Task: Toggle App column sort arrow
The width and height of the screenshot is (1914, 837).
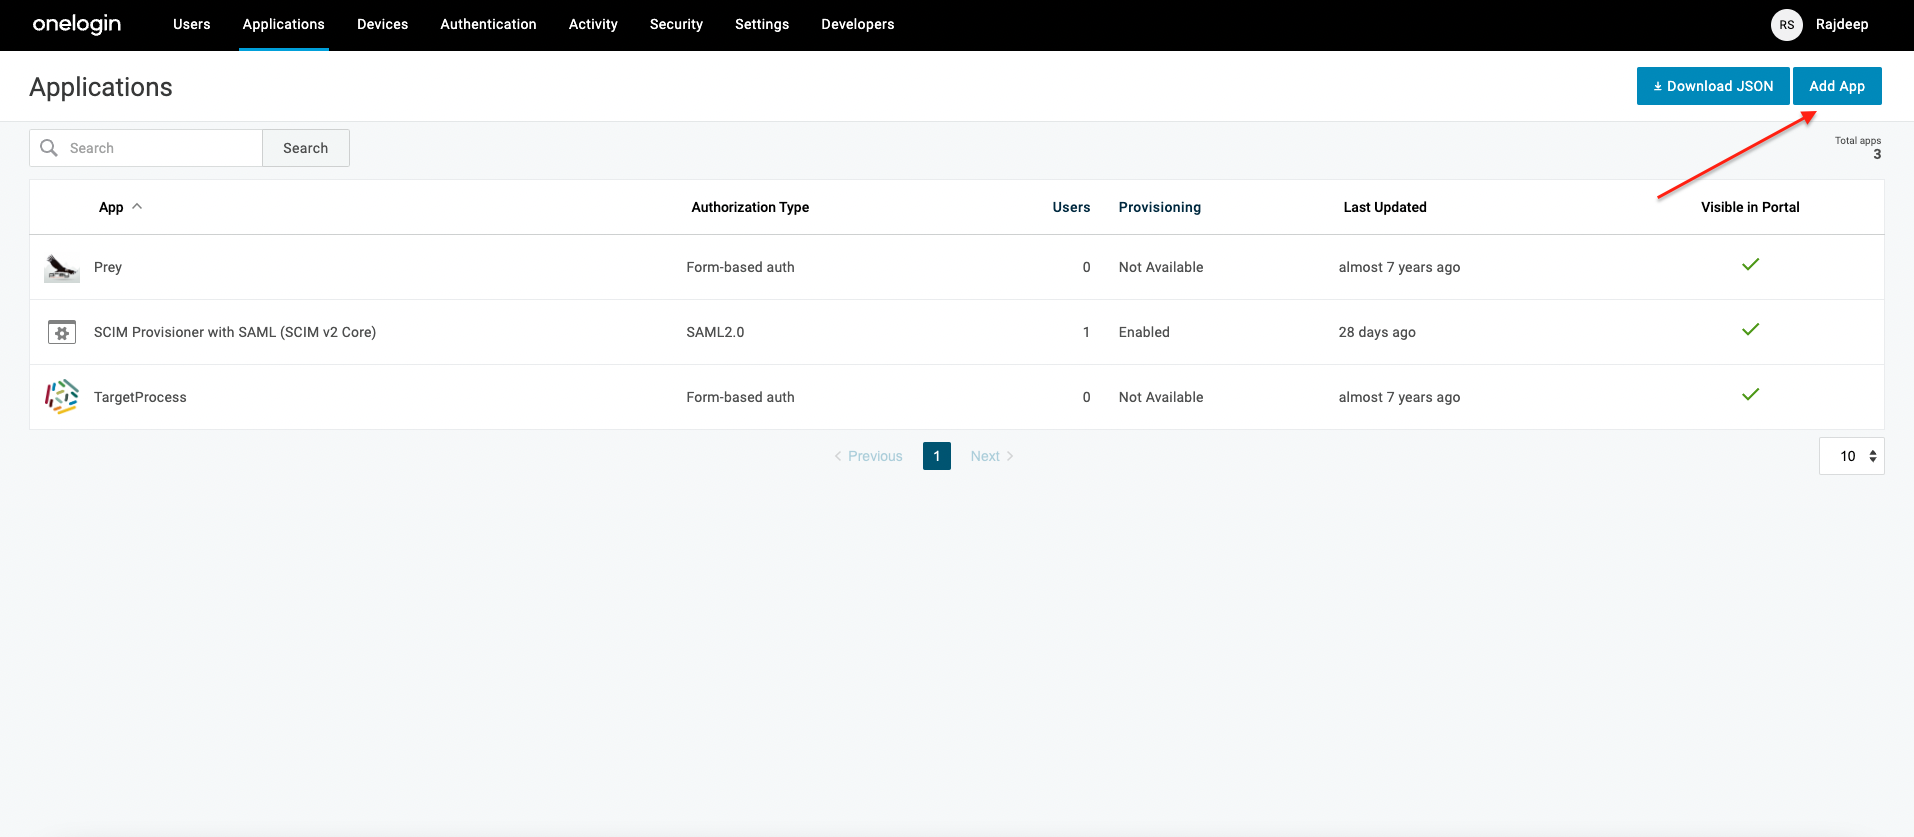Action: point(137,207)
